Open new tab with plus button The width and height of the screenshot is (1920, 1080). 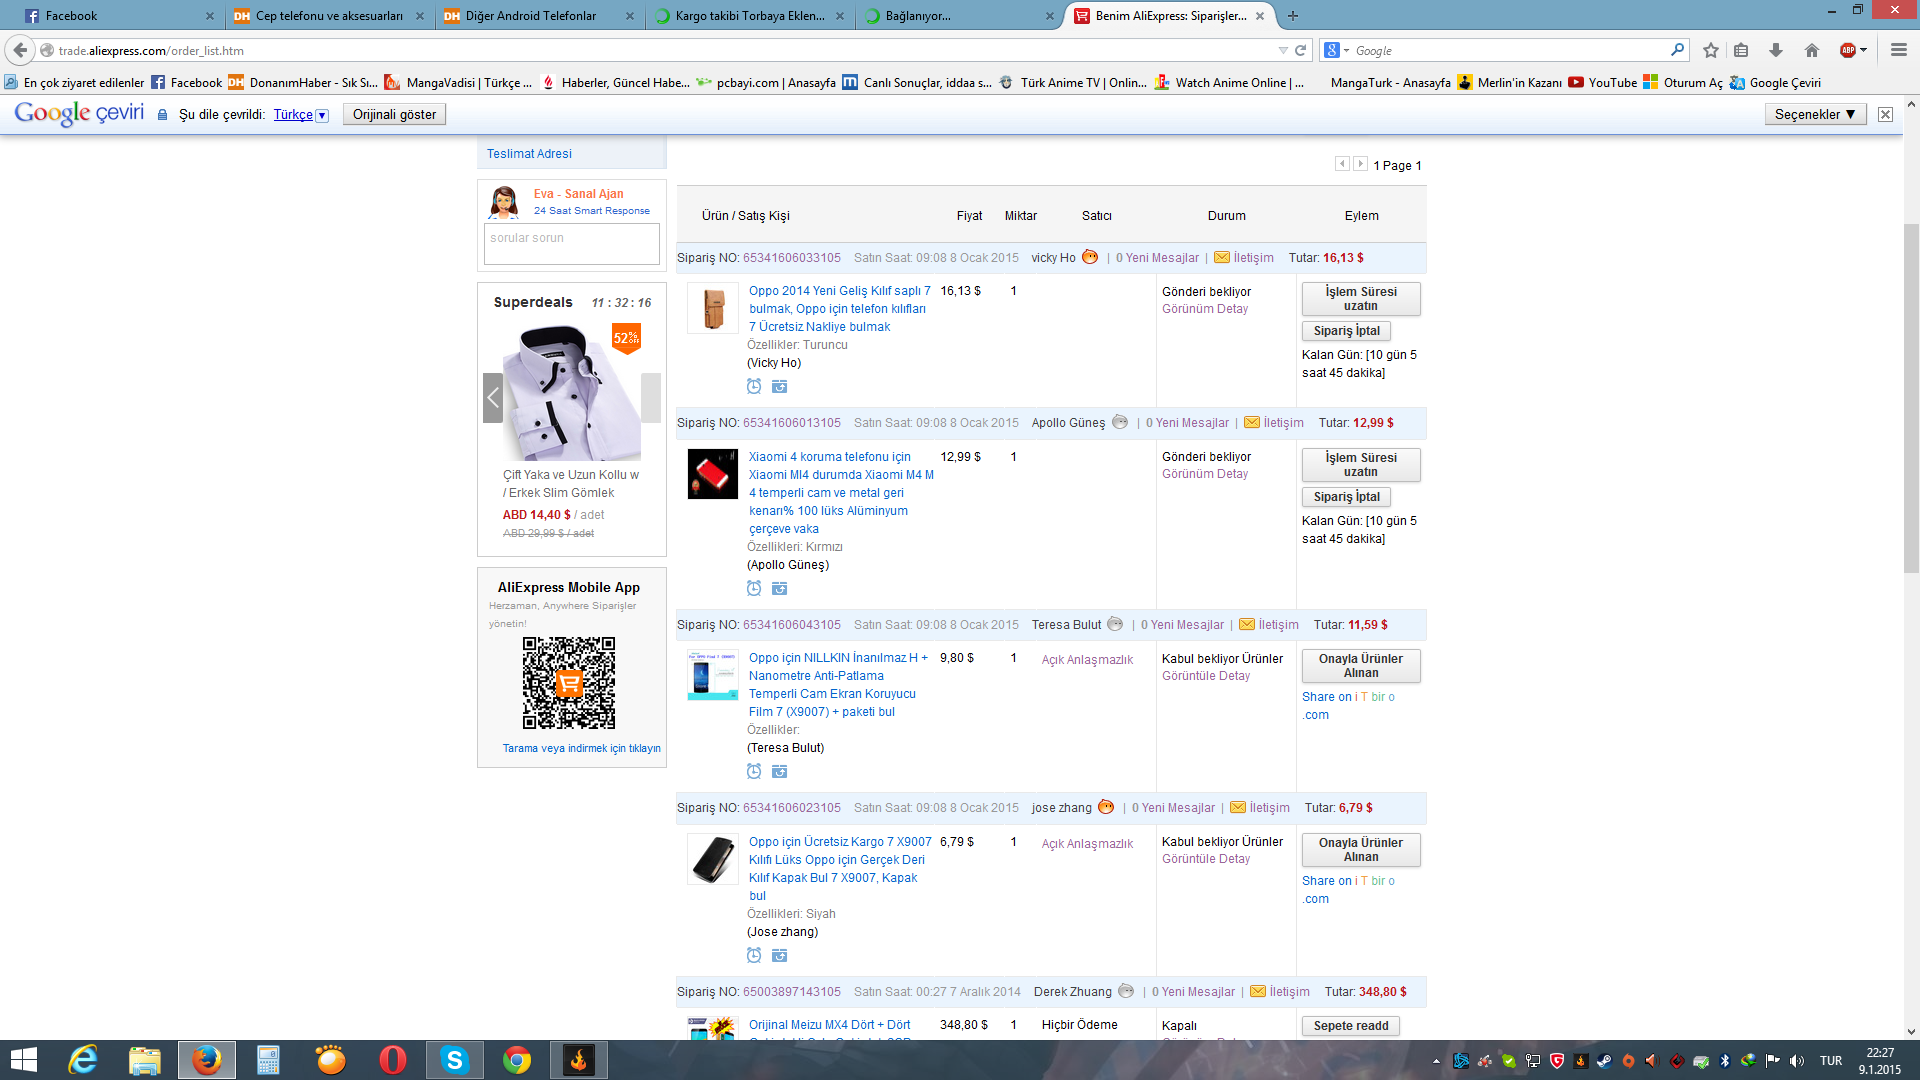pyautogui.click(x=1293, y=15)
